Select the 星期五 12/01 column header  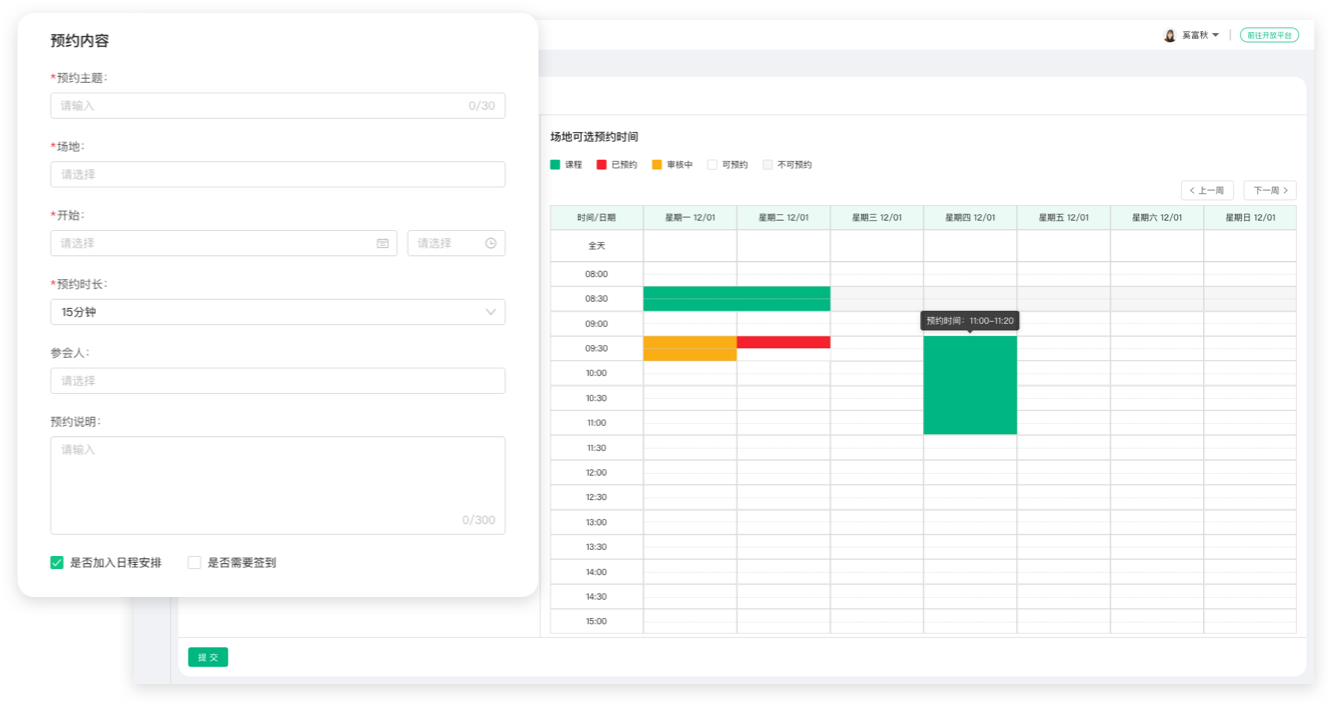point(1063,218)
